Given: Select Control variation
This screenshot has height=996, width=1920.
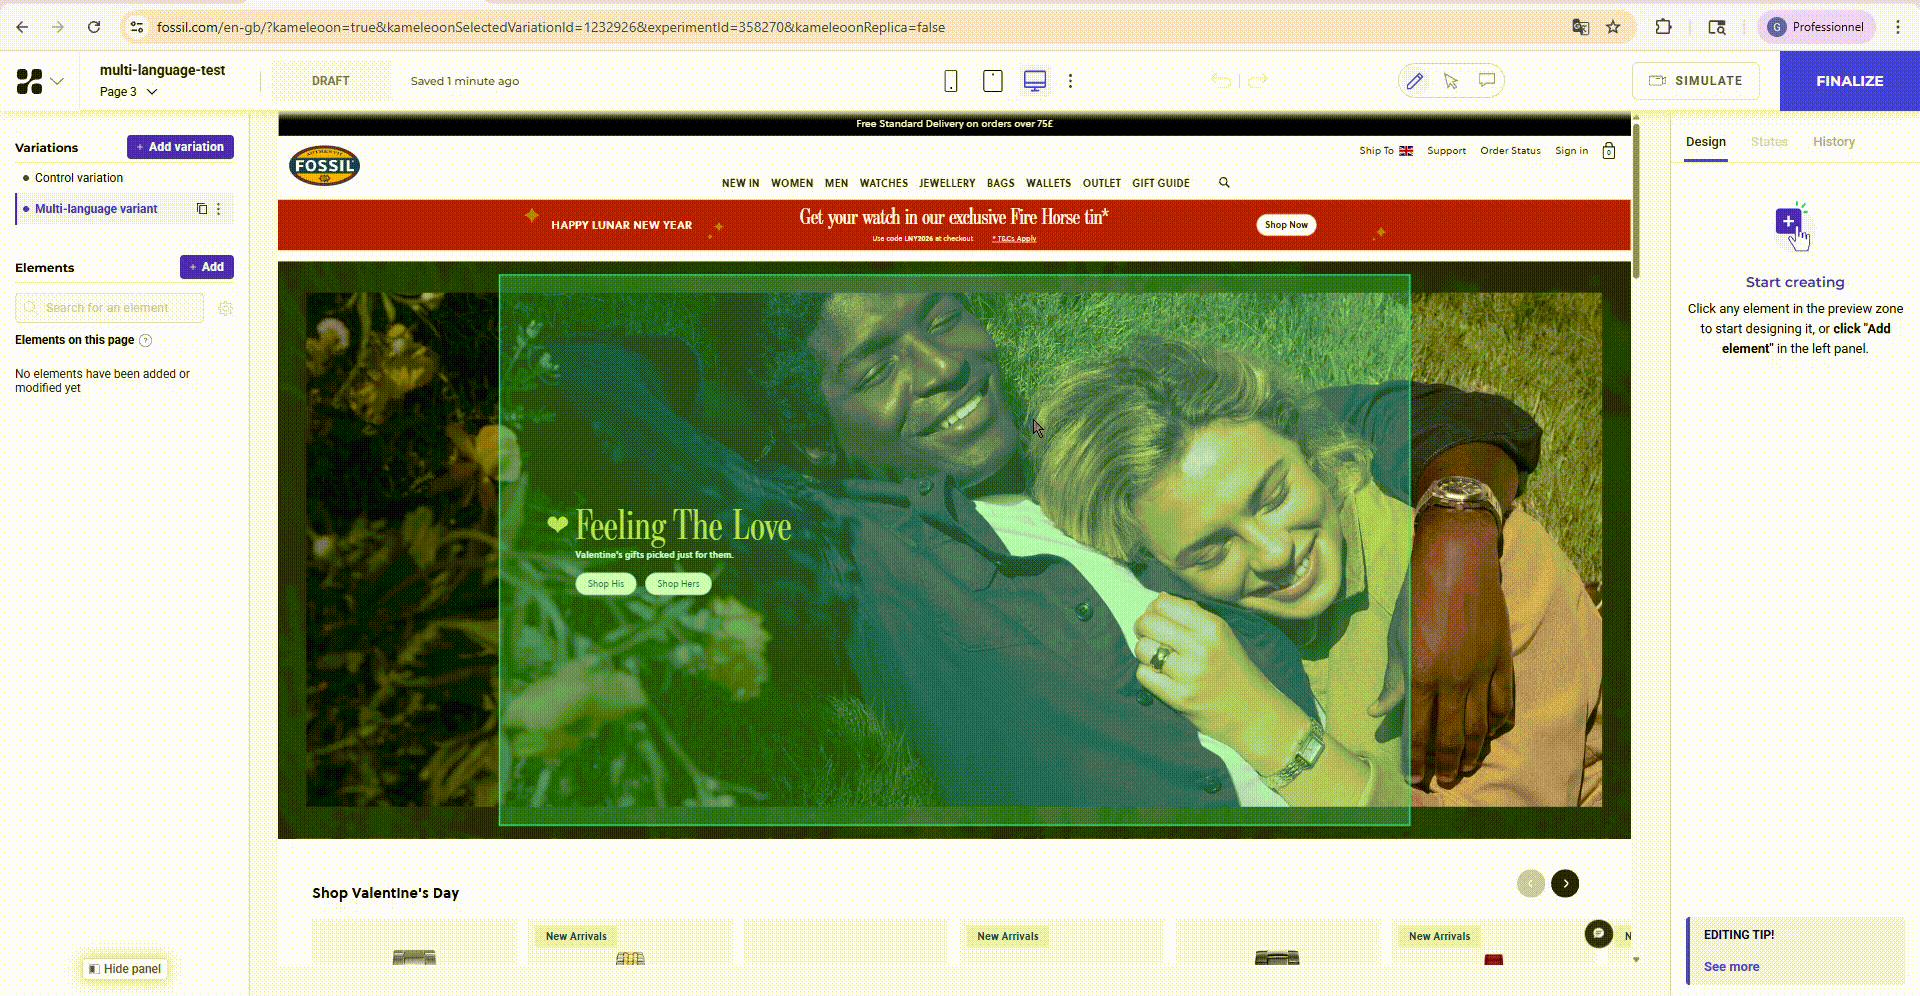Looking at the screenshot, I should point(79,178).
